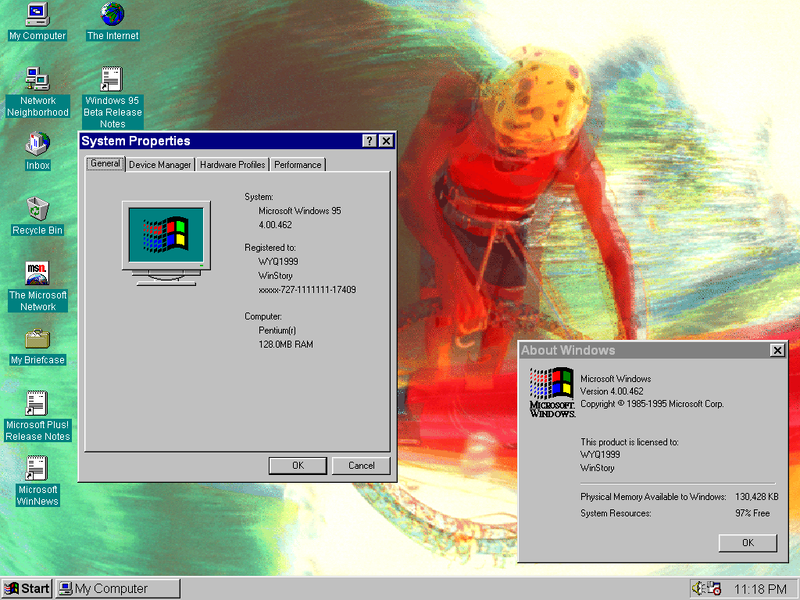Image resolution: width=800 pixels, height=600 pixels.
Task: Dismiss About Windows with OK
Action: (747, 542)
